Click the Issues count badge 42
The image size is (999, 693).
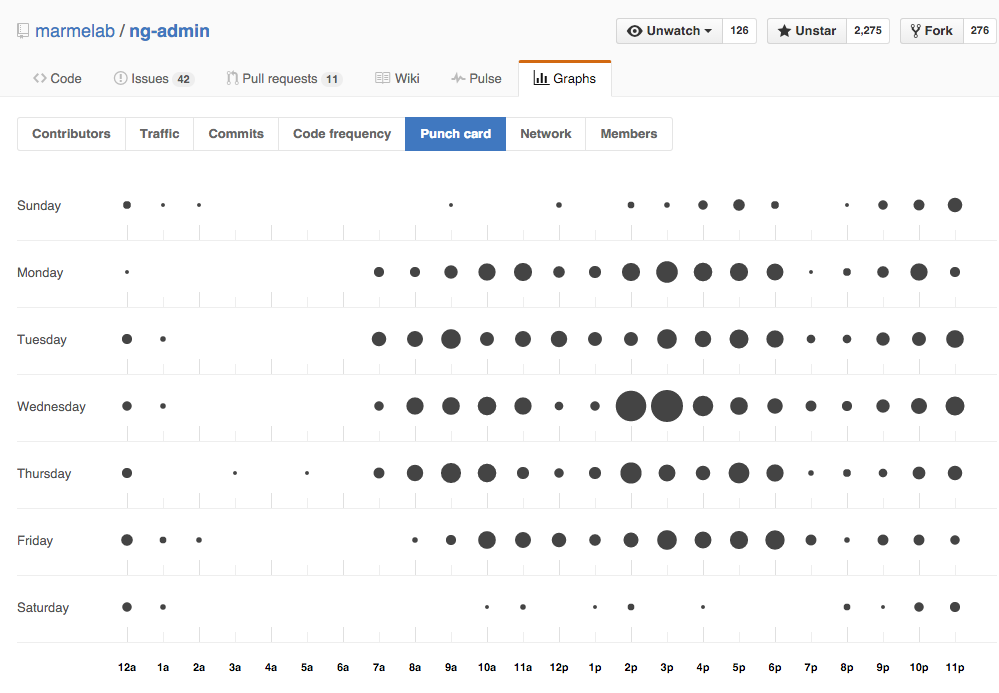tap(183, 79)
